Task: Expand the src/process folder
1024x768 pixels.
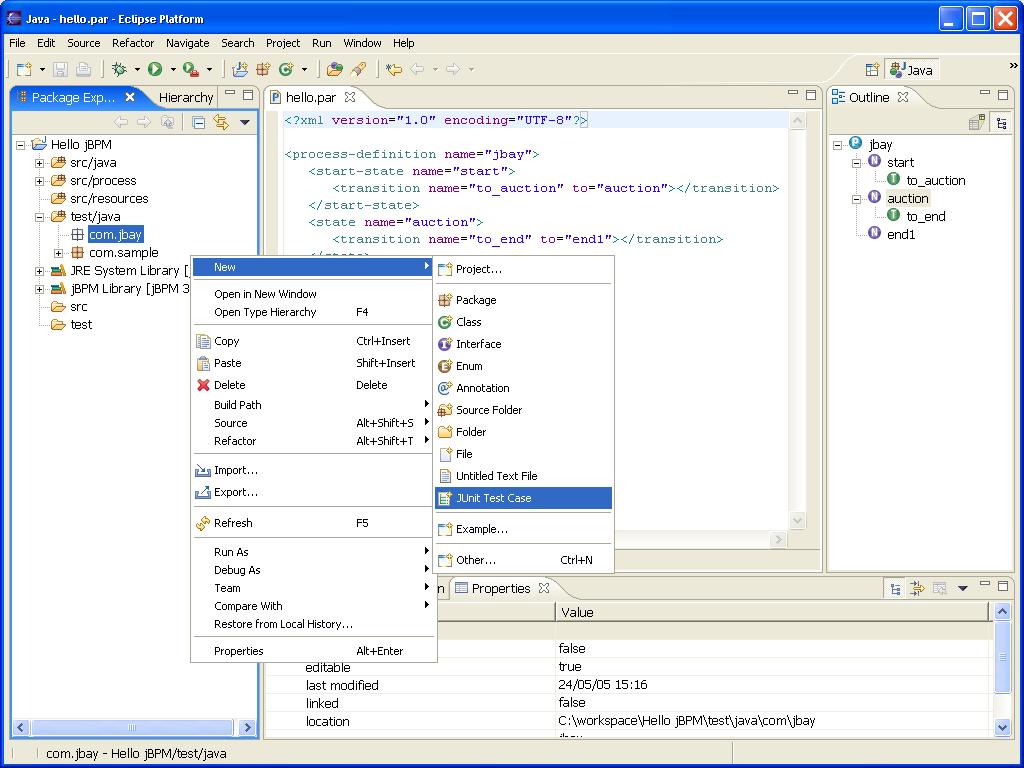Action: tap(40, 181)
